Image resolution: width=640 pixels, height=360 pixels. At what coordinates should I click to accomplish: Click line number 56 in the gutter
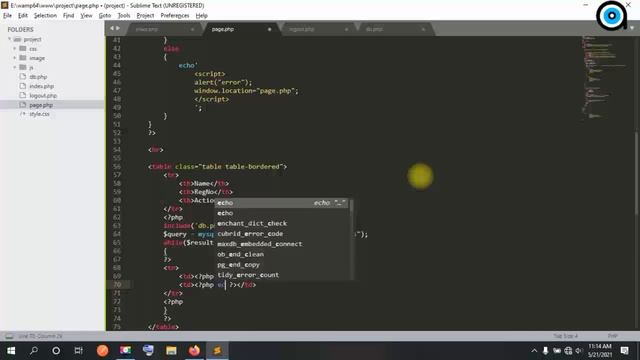pyautogui.click(x=117, y=167)
